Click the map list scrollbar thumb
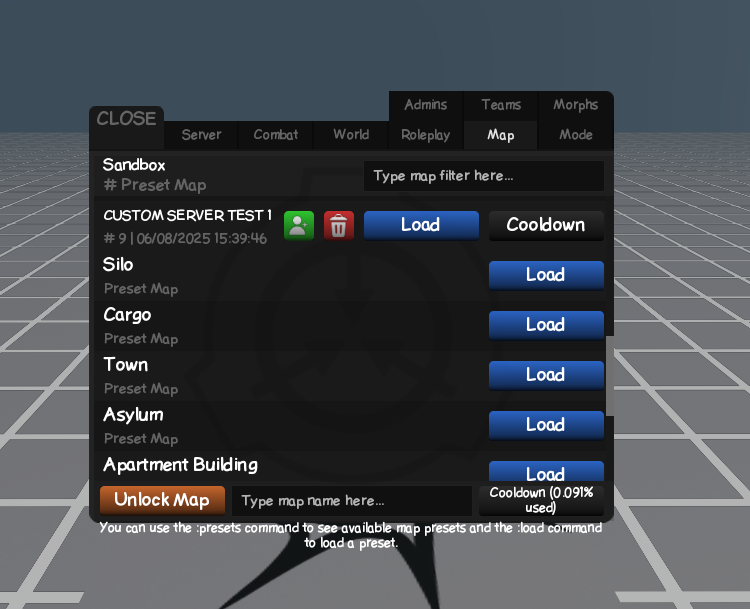This screenshot has width=750, height=609. coord(610,376)
